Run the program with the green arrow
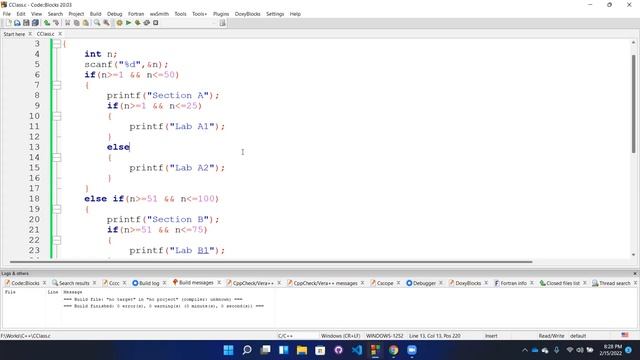The image size is (640, 360). pyautogui.click(x=128, y=23)
